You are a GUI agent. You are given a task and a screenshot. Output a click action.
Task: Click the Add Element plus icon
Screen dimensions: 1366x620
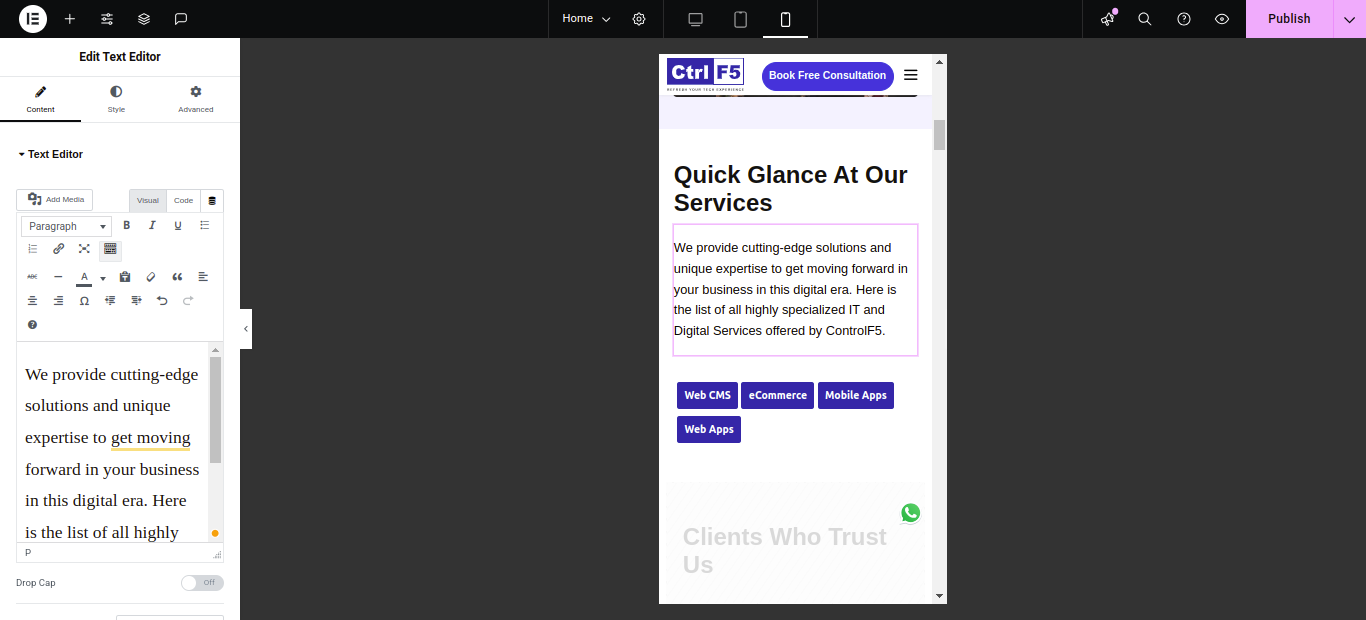(x=70, y=19)
